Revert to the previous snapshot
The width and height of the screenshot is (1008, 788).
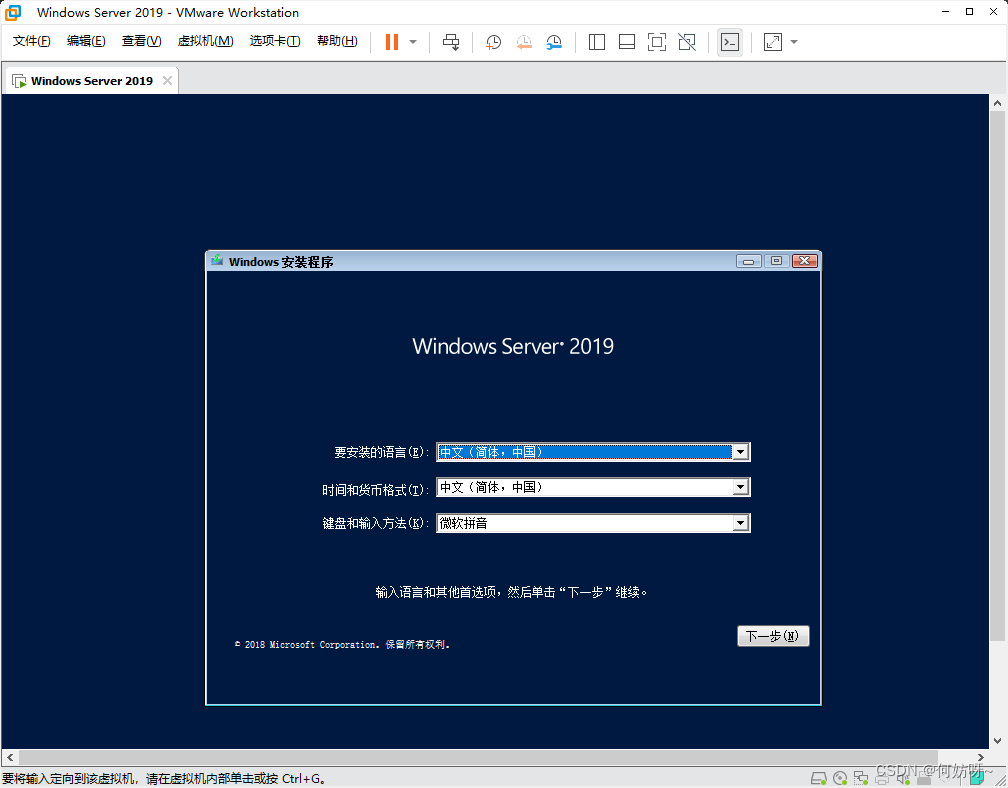pos(524,42)
